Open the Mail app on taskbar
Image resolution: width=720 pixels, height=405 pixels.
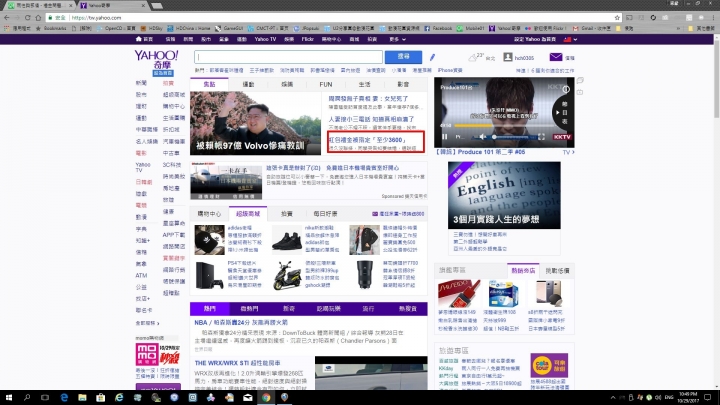pyautogui.click(x=248, y=397)
